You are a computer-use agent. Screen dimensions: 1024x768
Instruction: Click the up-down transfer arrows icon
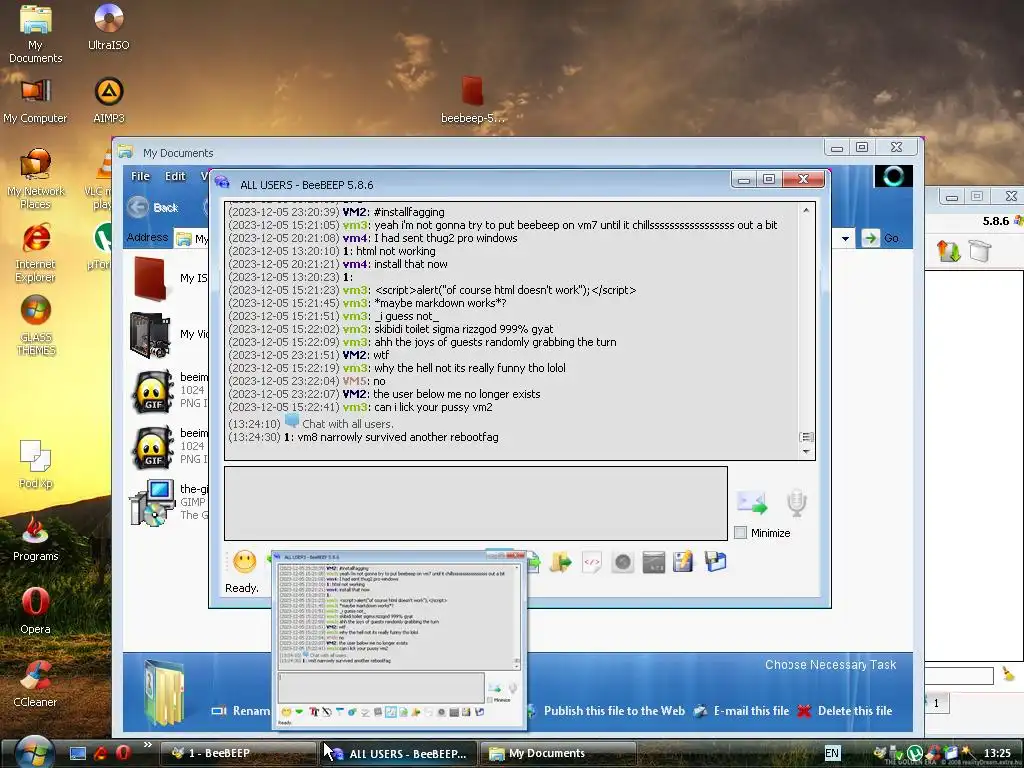tap(948, 251)
